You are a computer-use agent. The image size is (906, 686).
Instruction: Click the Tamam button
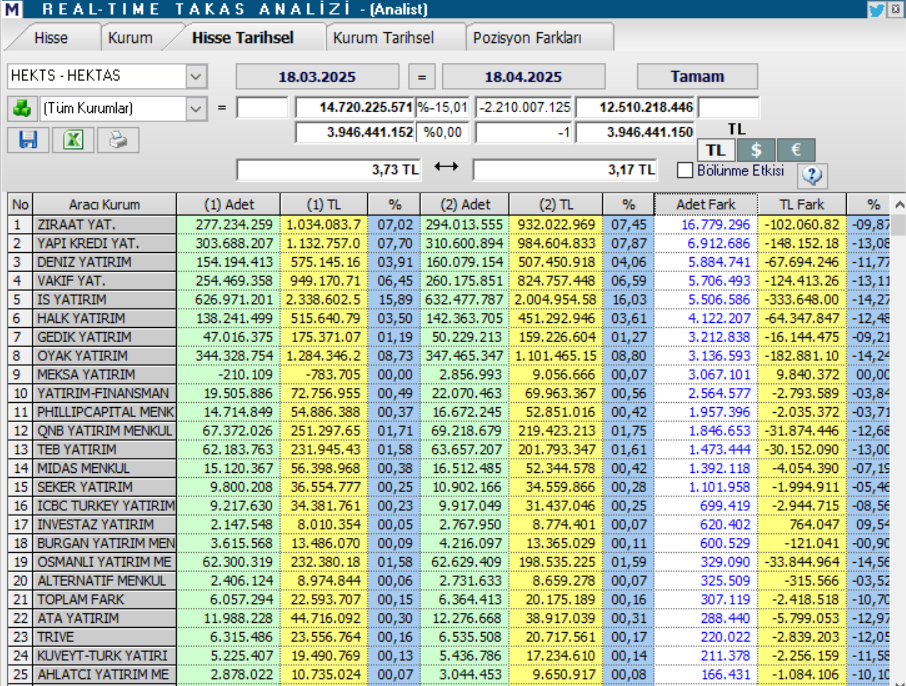(x=697, y=76)
